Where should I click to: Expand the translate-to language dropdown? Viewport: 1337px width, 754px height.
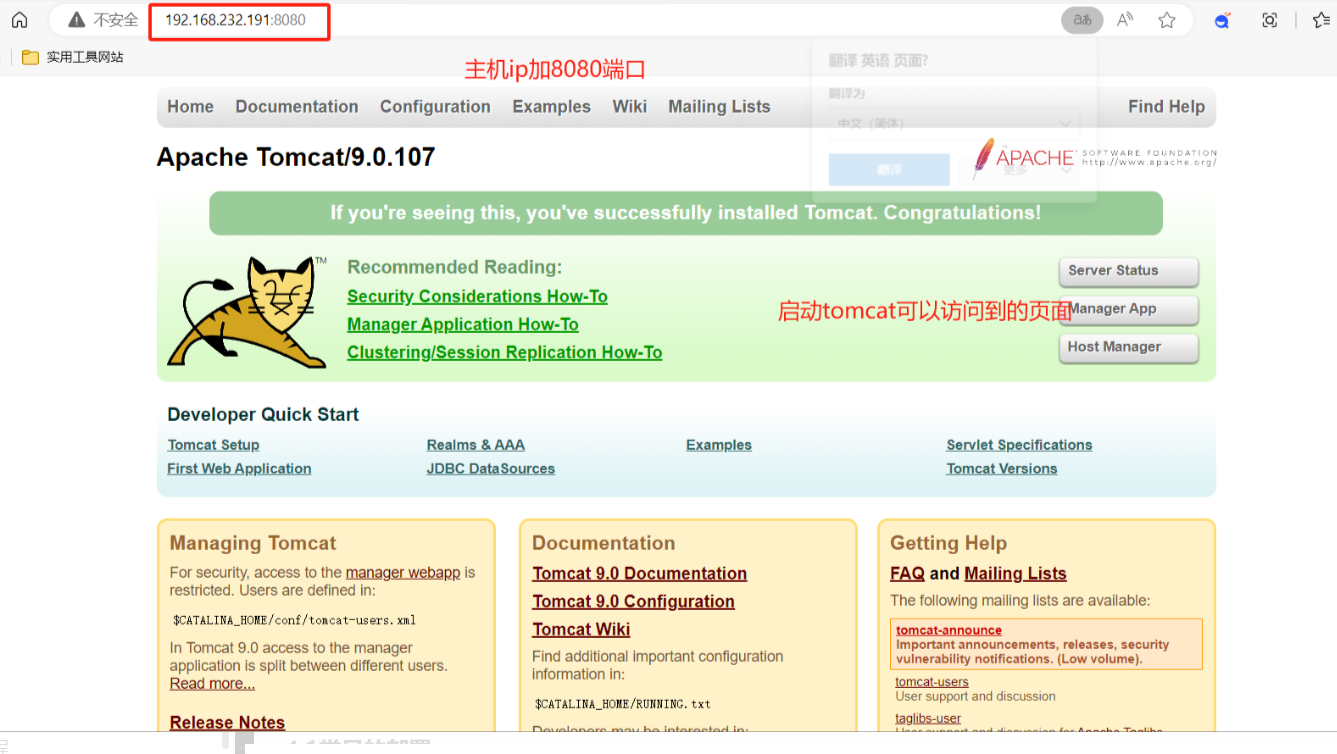tap(954, 123)
